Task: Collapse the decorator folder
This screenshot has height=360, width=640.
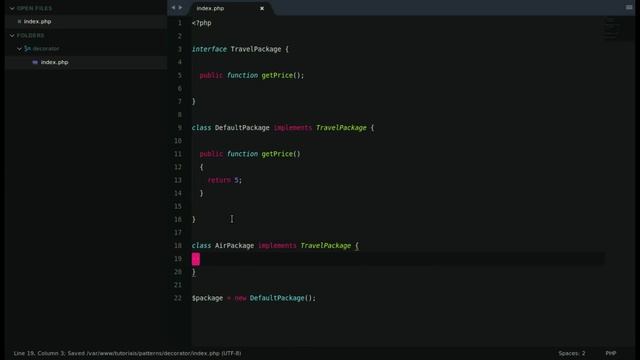Action: coord(19,49)
